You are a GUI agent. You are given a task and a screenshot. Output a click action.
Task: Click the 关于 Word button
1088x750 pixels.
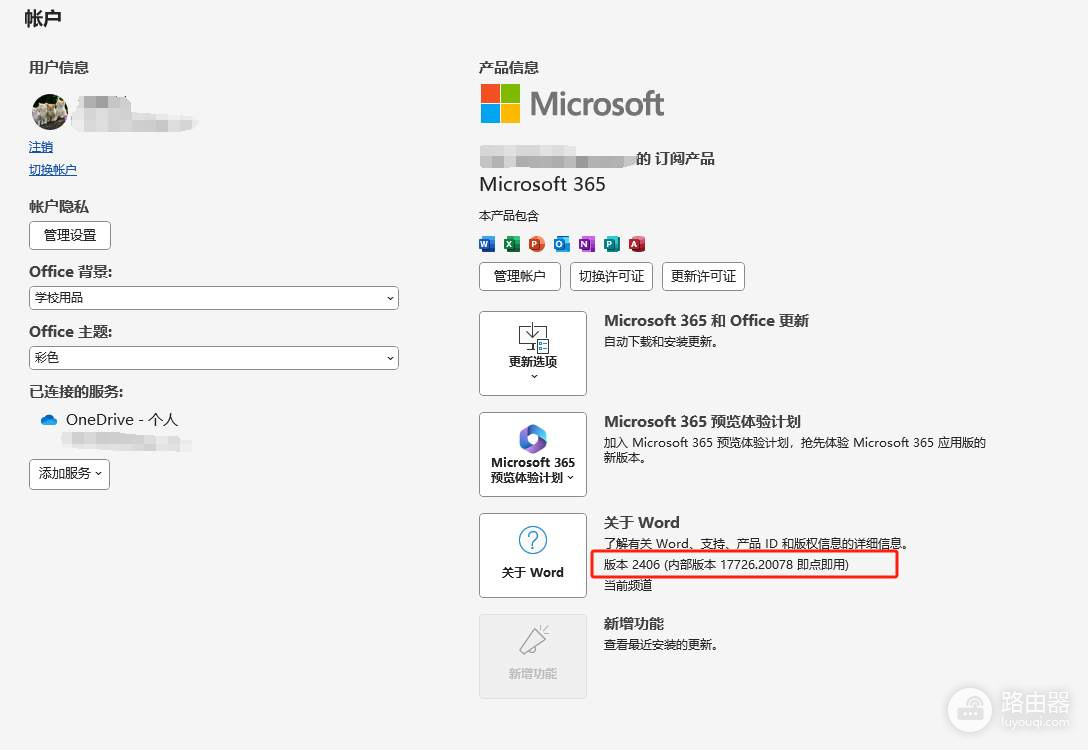[533, 555]
